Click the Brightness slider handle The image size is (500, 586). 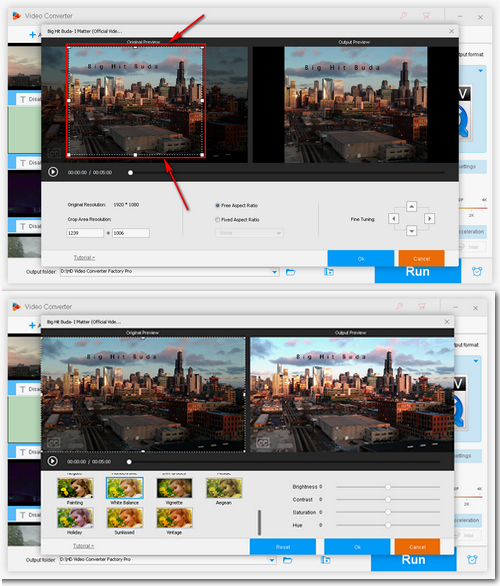[x=388, y=487]
